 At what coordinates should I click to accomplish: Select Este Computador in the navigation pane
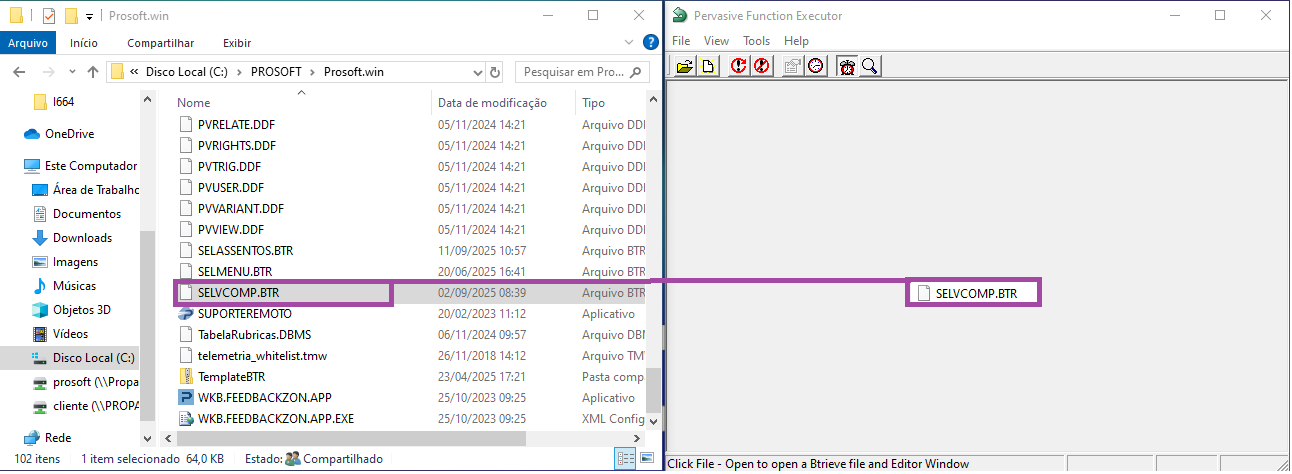tap(90, 166)
